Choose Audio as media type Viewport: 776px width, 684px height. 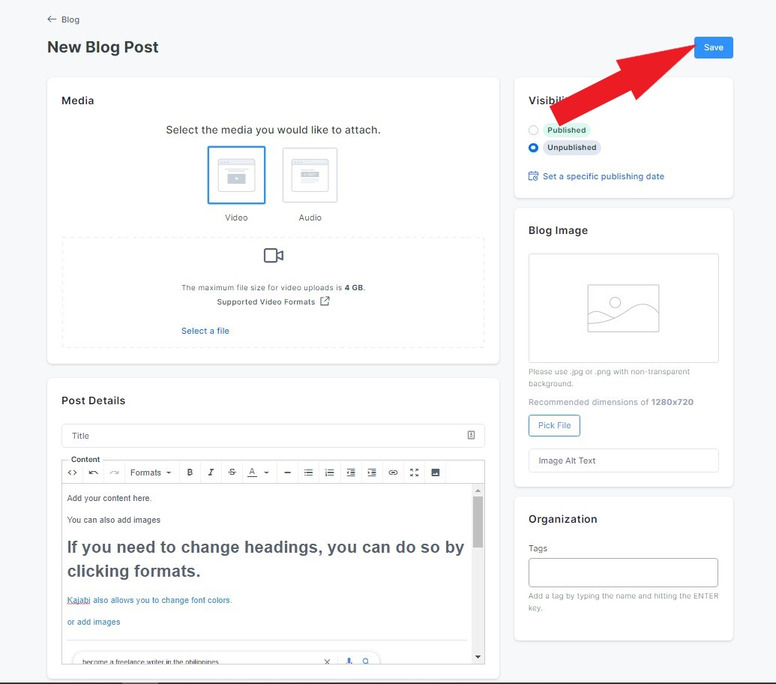(x=310, y=175)
